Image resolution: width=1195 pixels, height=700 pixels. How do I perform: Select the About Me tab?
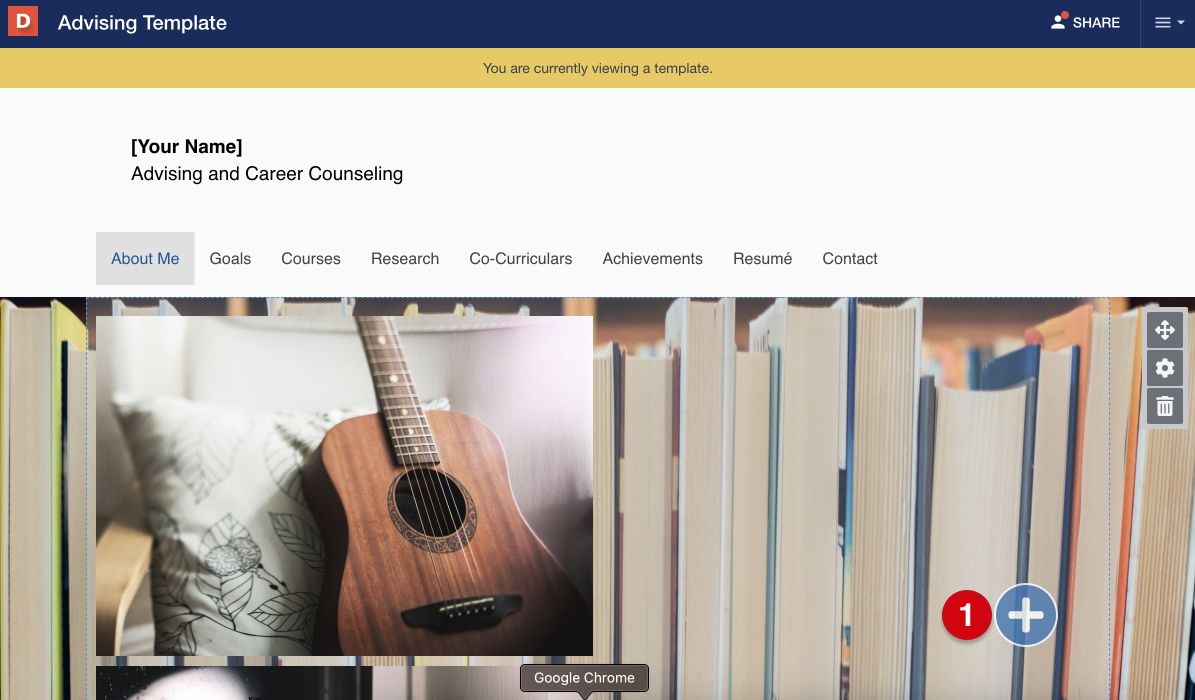tap(145, 258)
